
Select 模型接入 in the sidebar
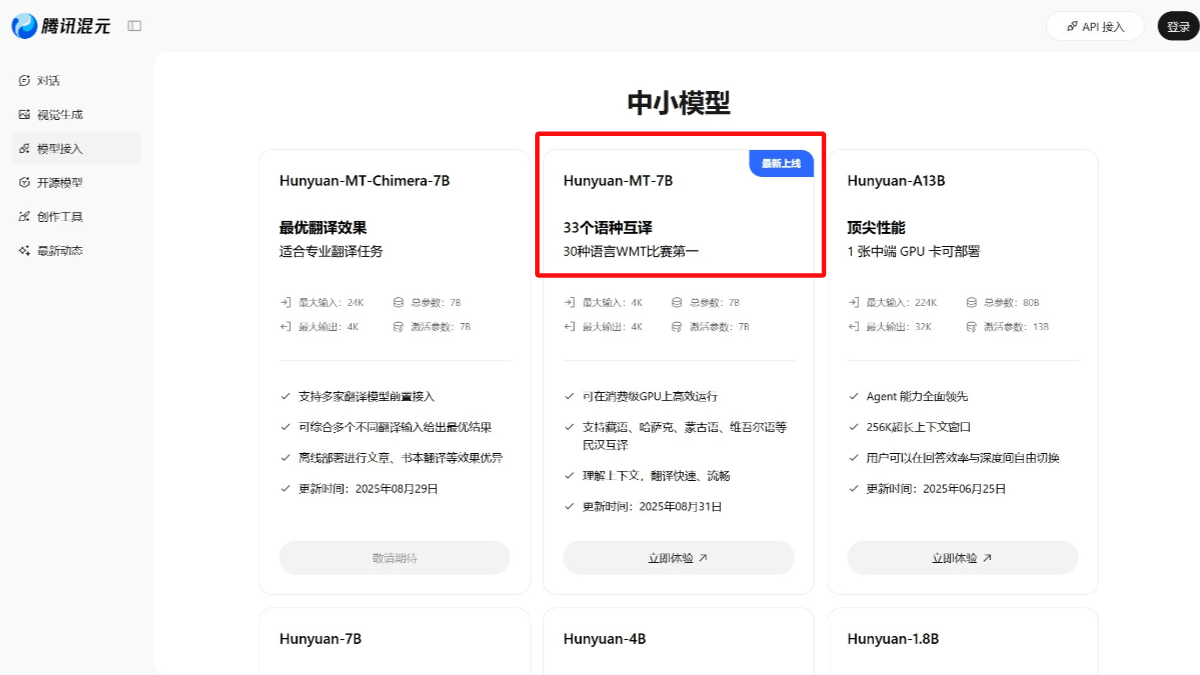point(76,148)
